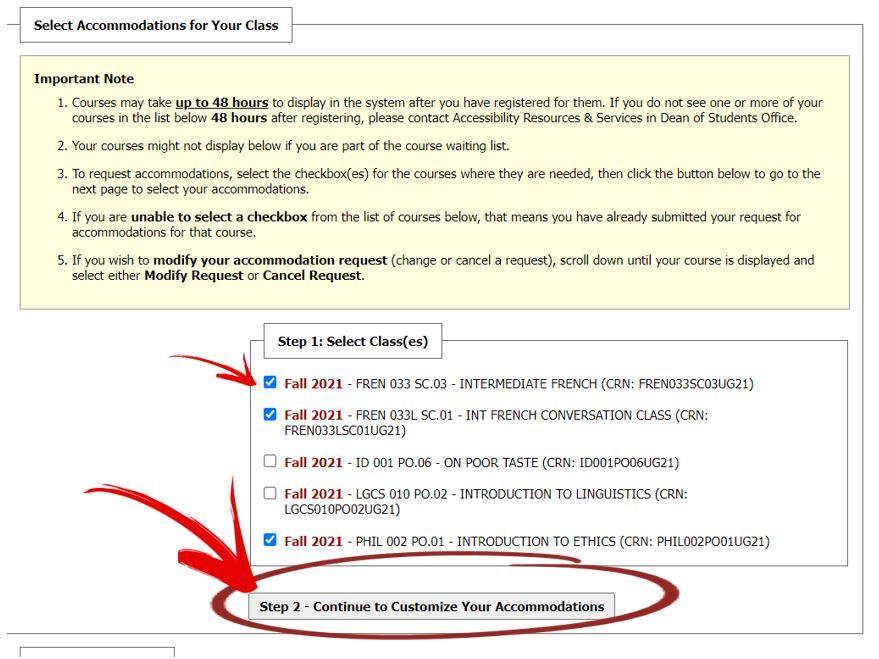
Task: Click the 'Step 1: Select Class(es)' heading
Action: click(x=353, y=341)
